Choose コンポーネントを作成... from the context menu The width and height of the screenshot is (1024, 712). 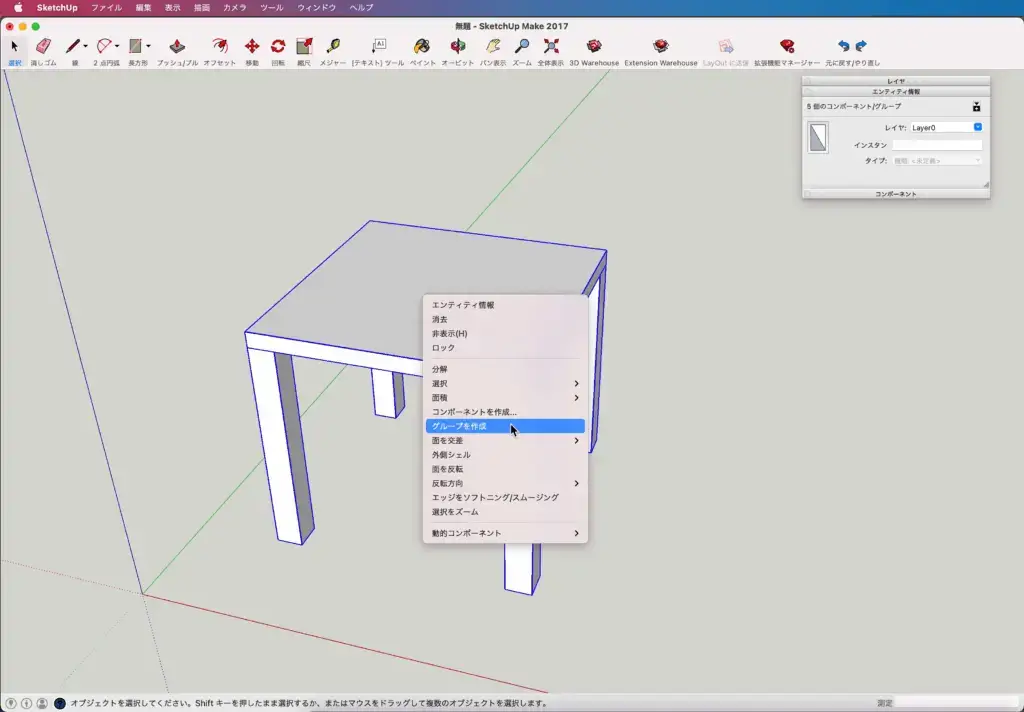coord(505,412)
